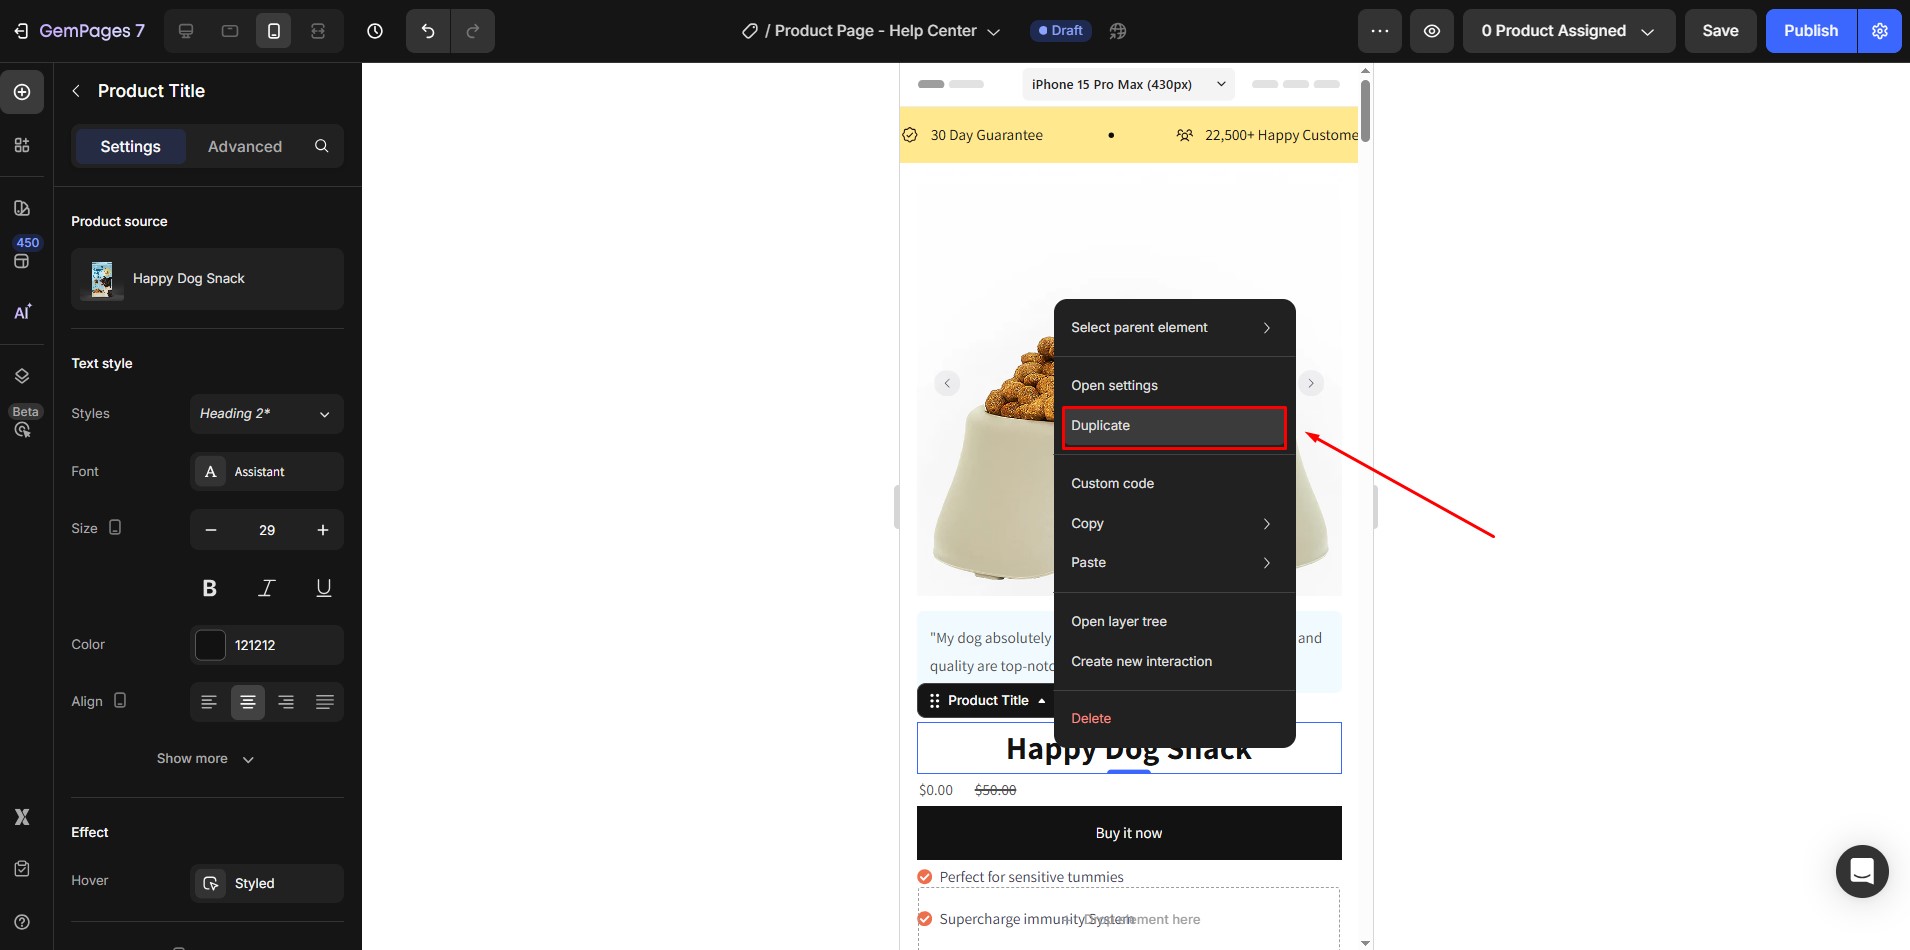Set text alignment to right
Screen dimensions: 1910x950
(x=286, y=701)
